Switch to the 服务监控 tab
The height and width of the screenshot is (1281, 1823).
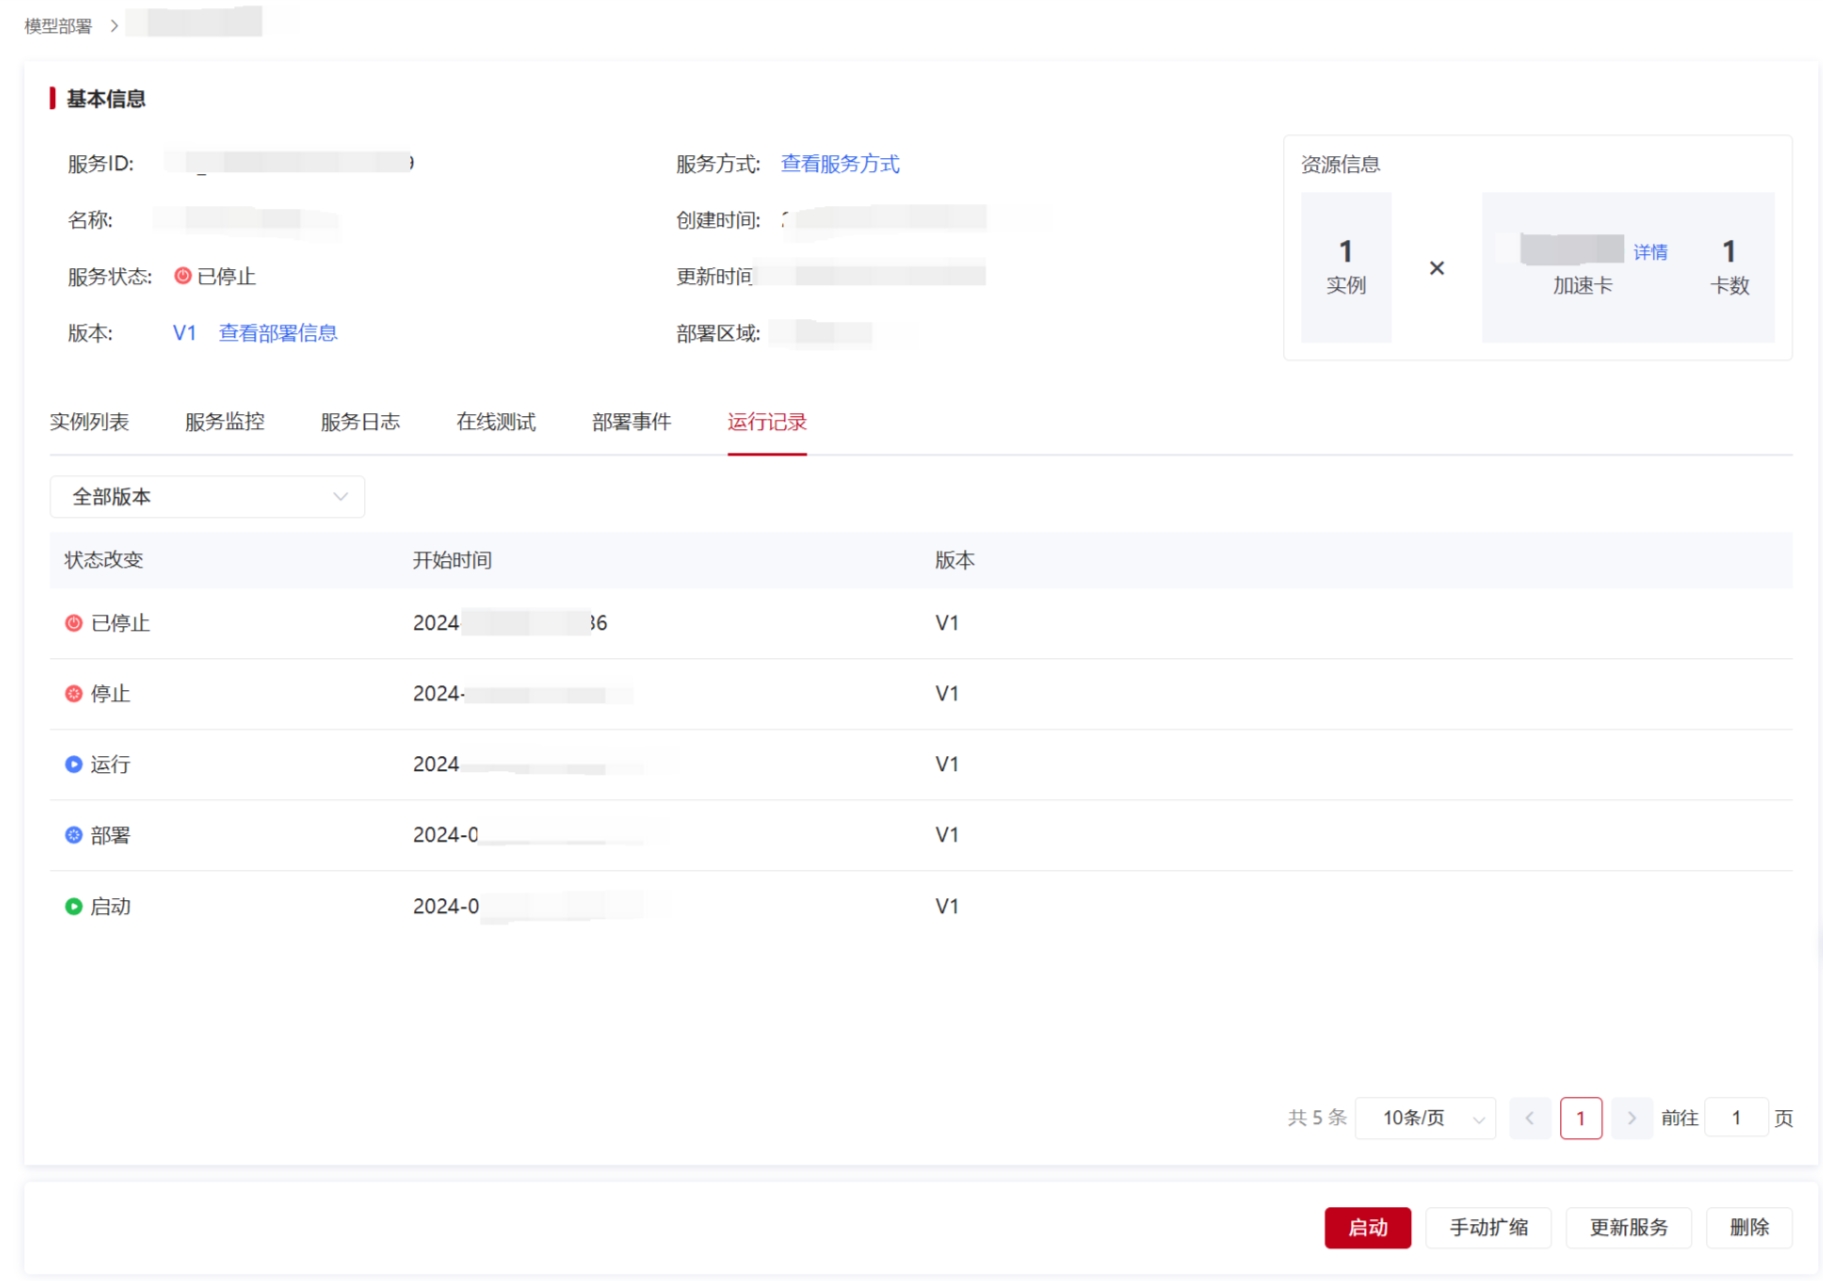225,422
